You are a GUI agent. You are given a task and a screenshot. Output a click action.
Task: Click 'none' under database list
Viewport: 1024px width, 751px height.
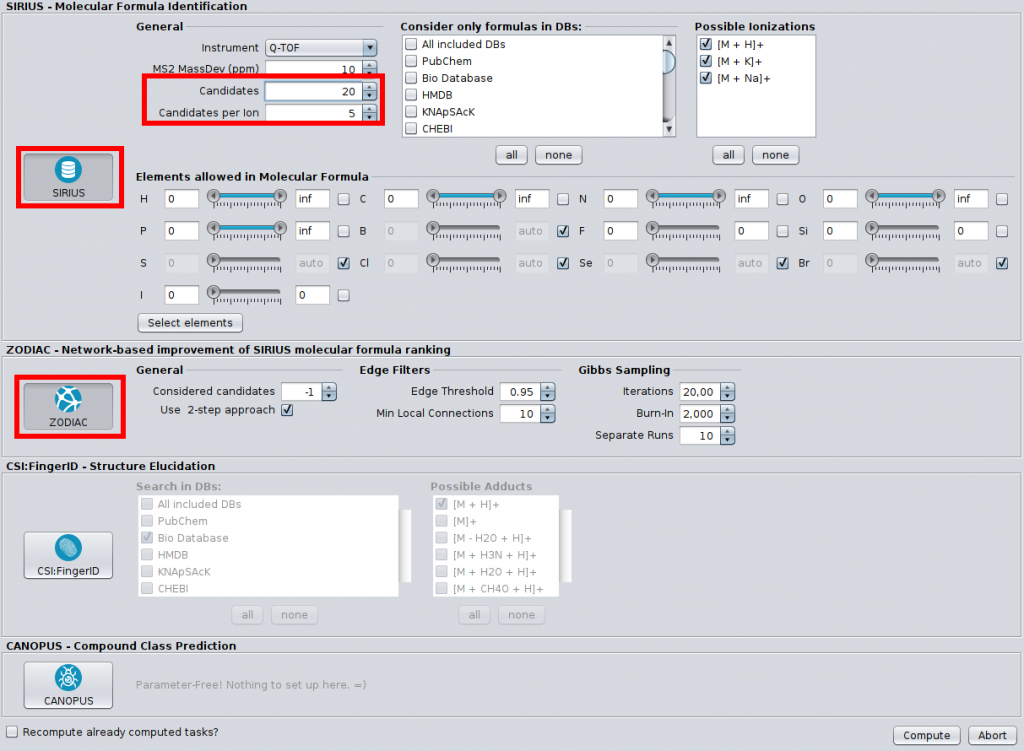(x=558, y=155)
